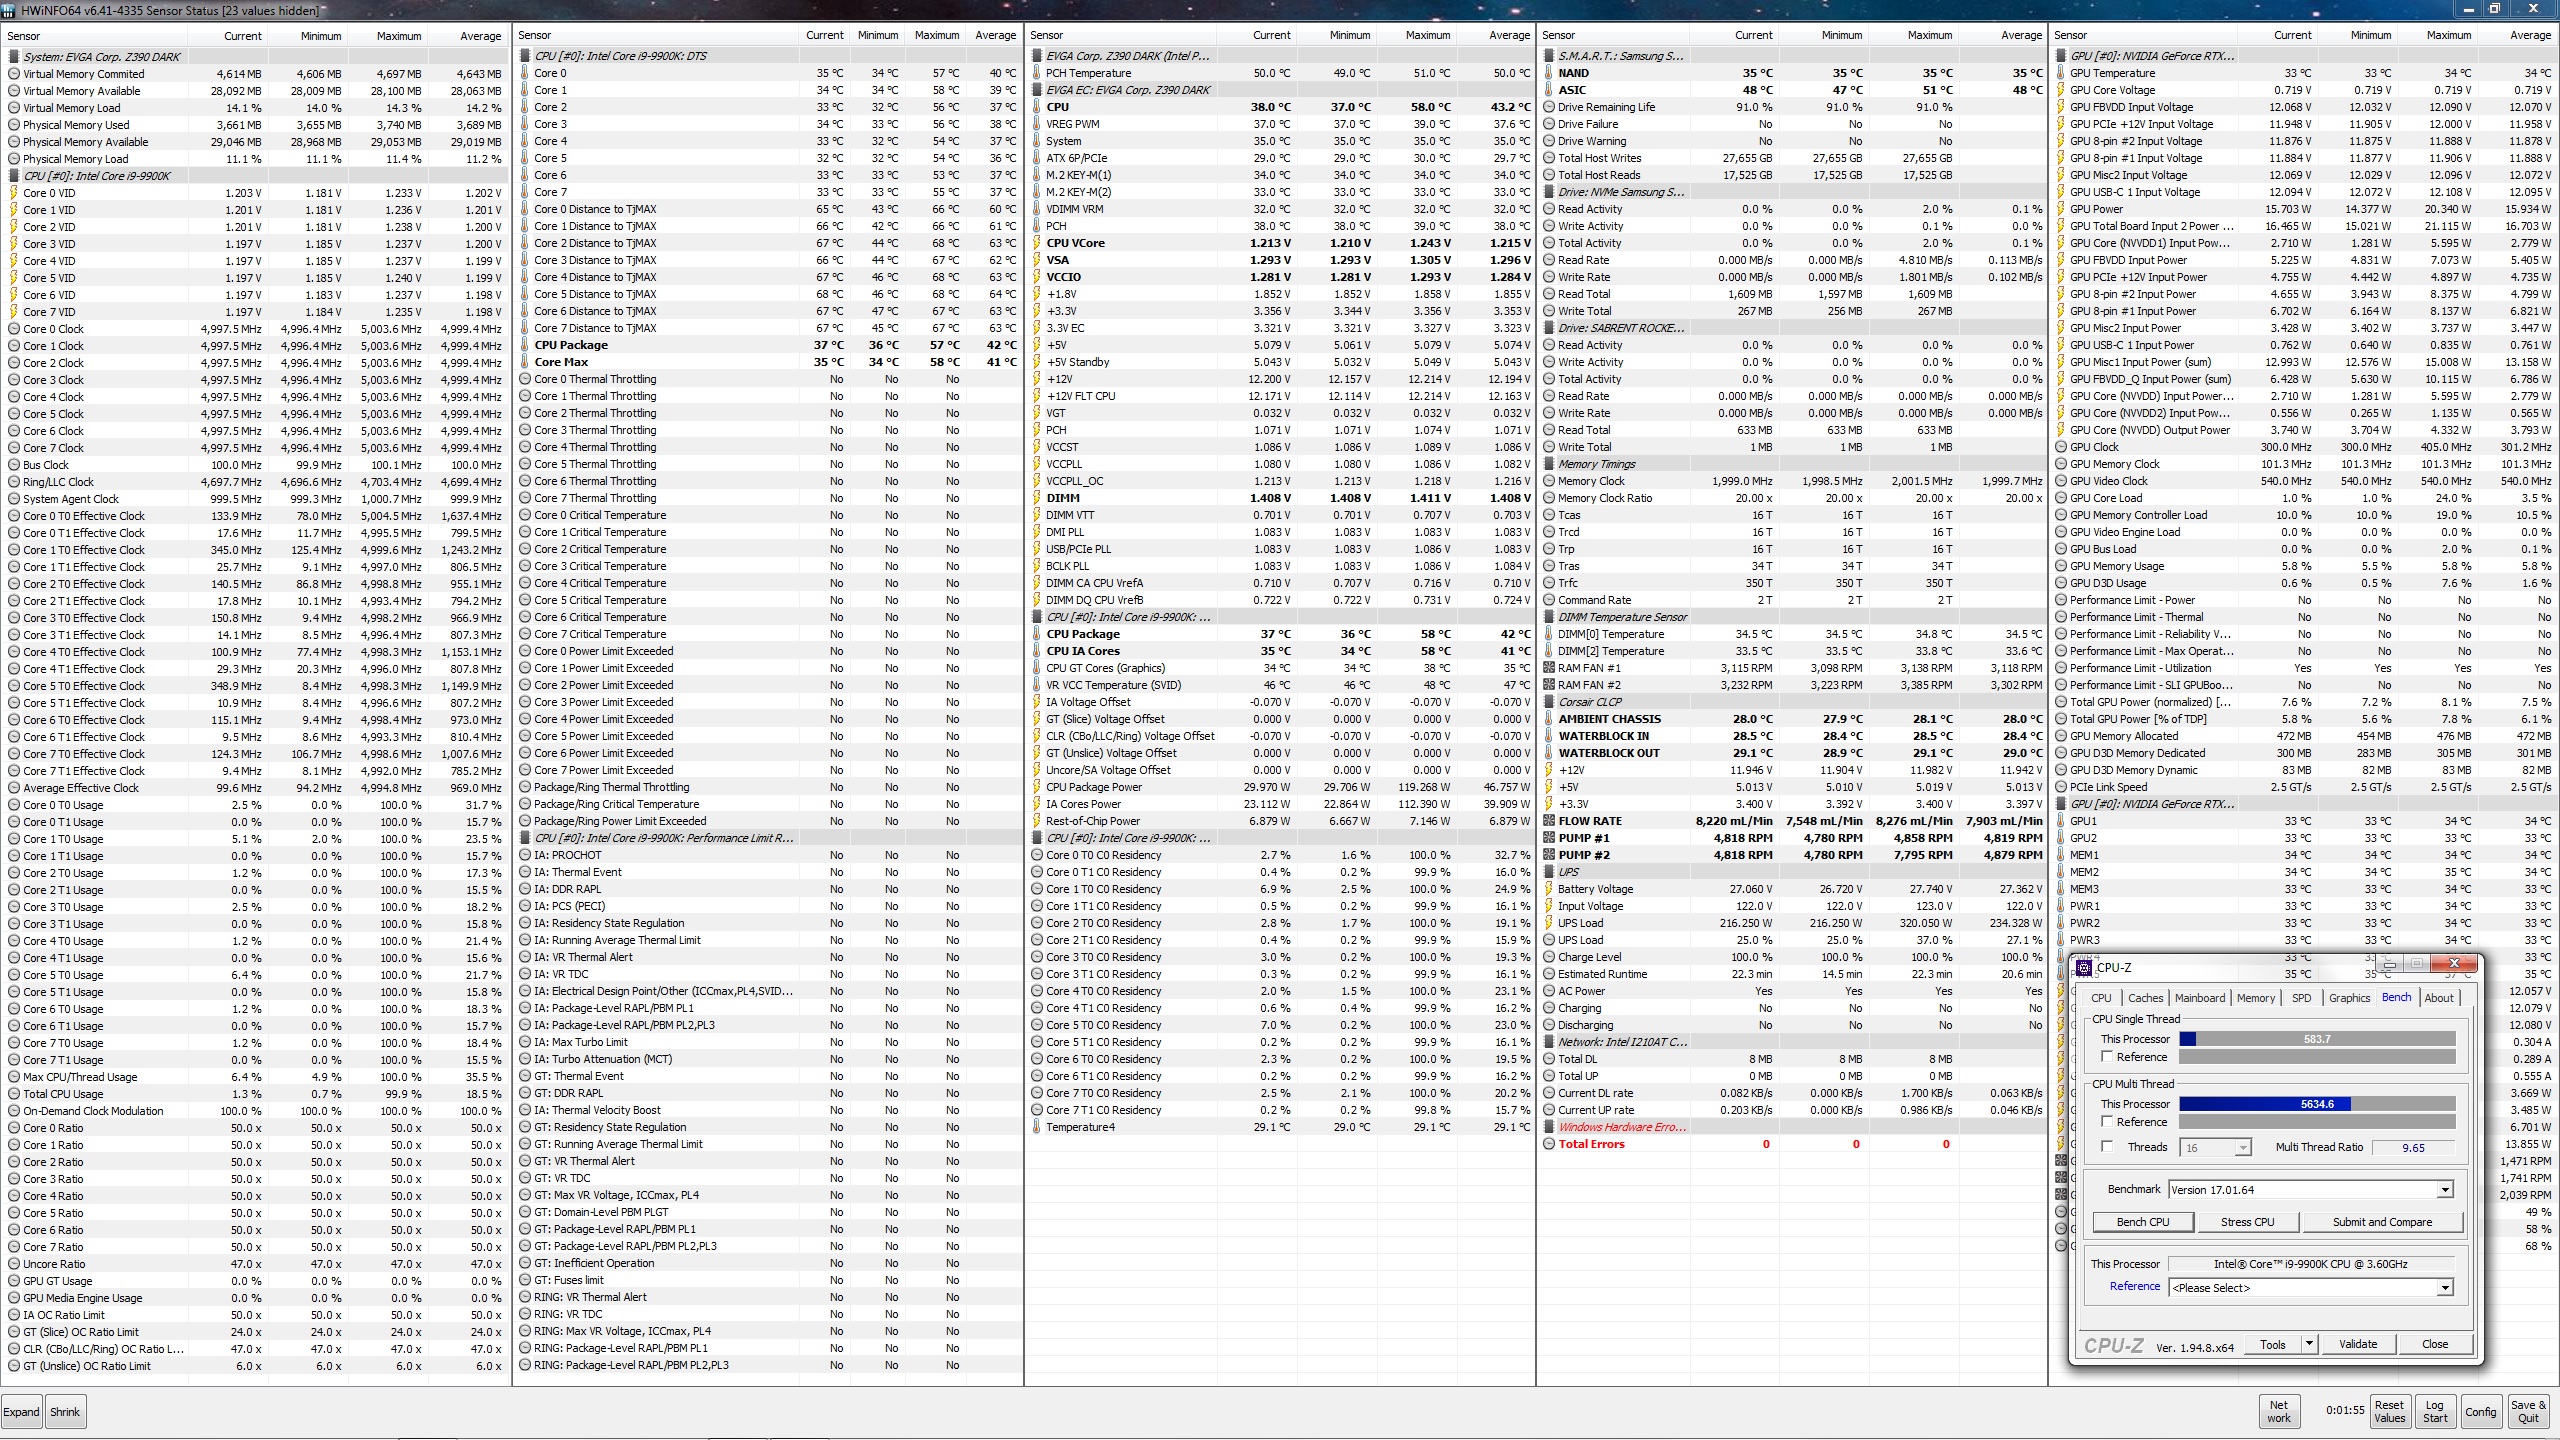This screenshot has height=1440, width=2560.
Task: Click the thermometer icon beside CPU Package
Action: [525, 345]
